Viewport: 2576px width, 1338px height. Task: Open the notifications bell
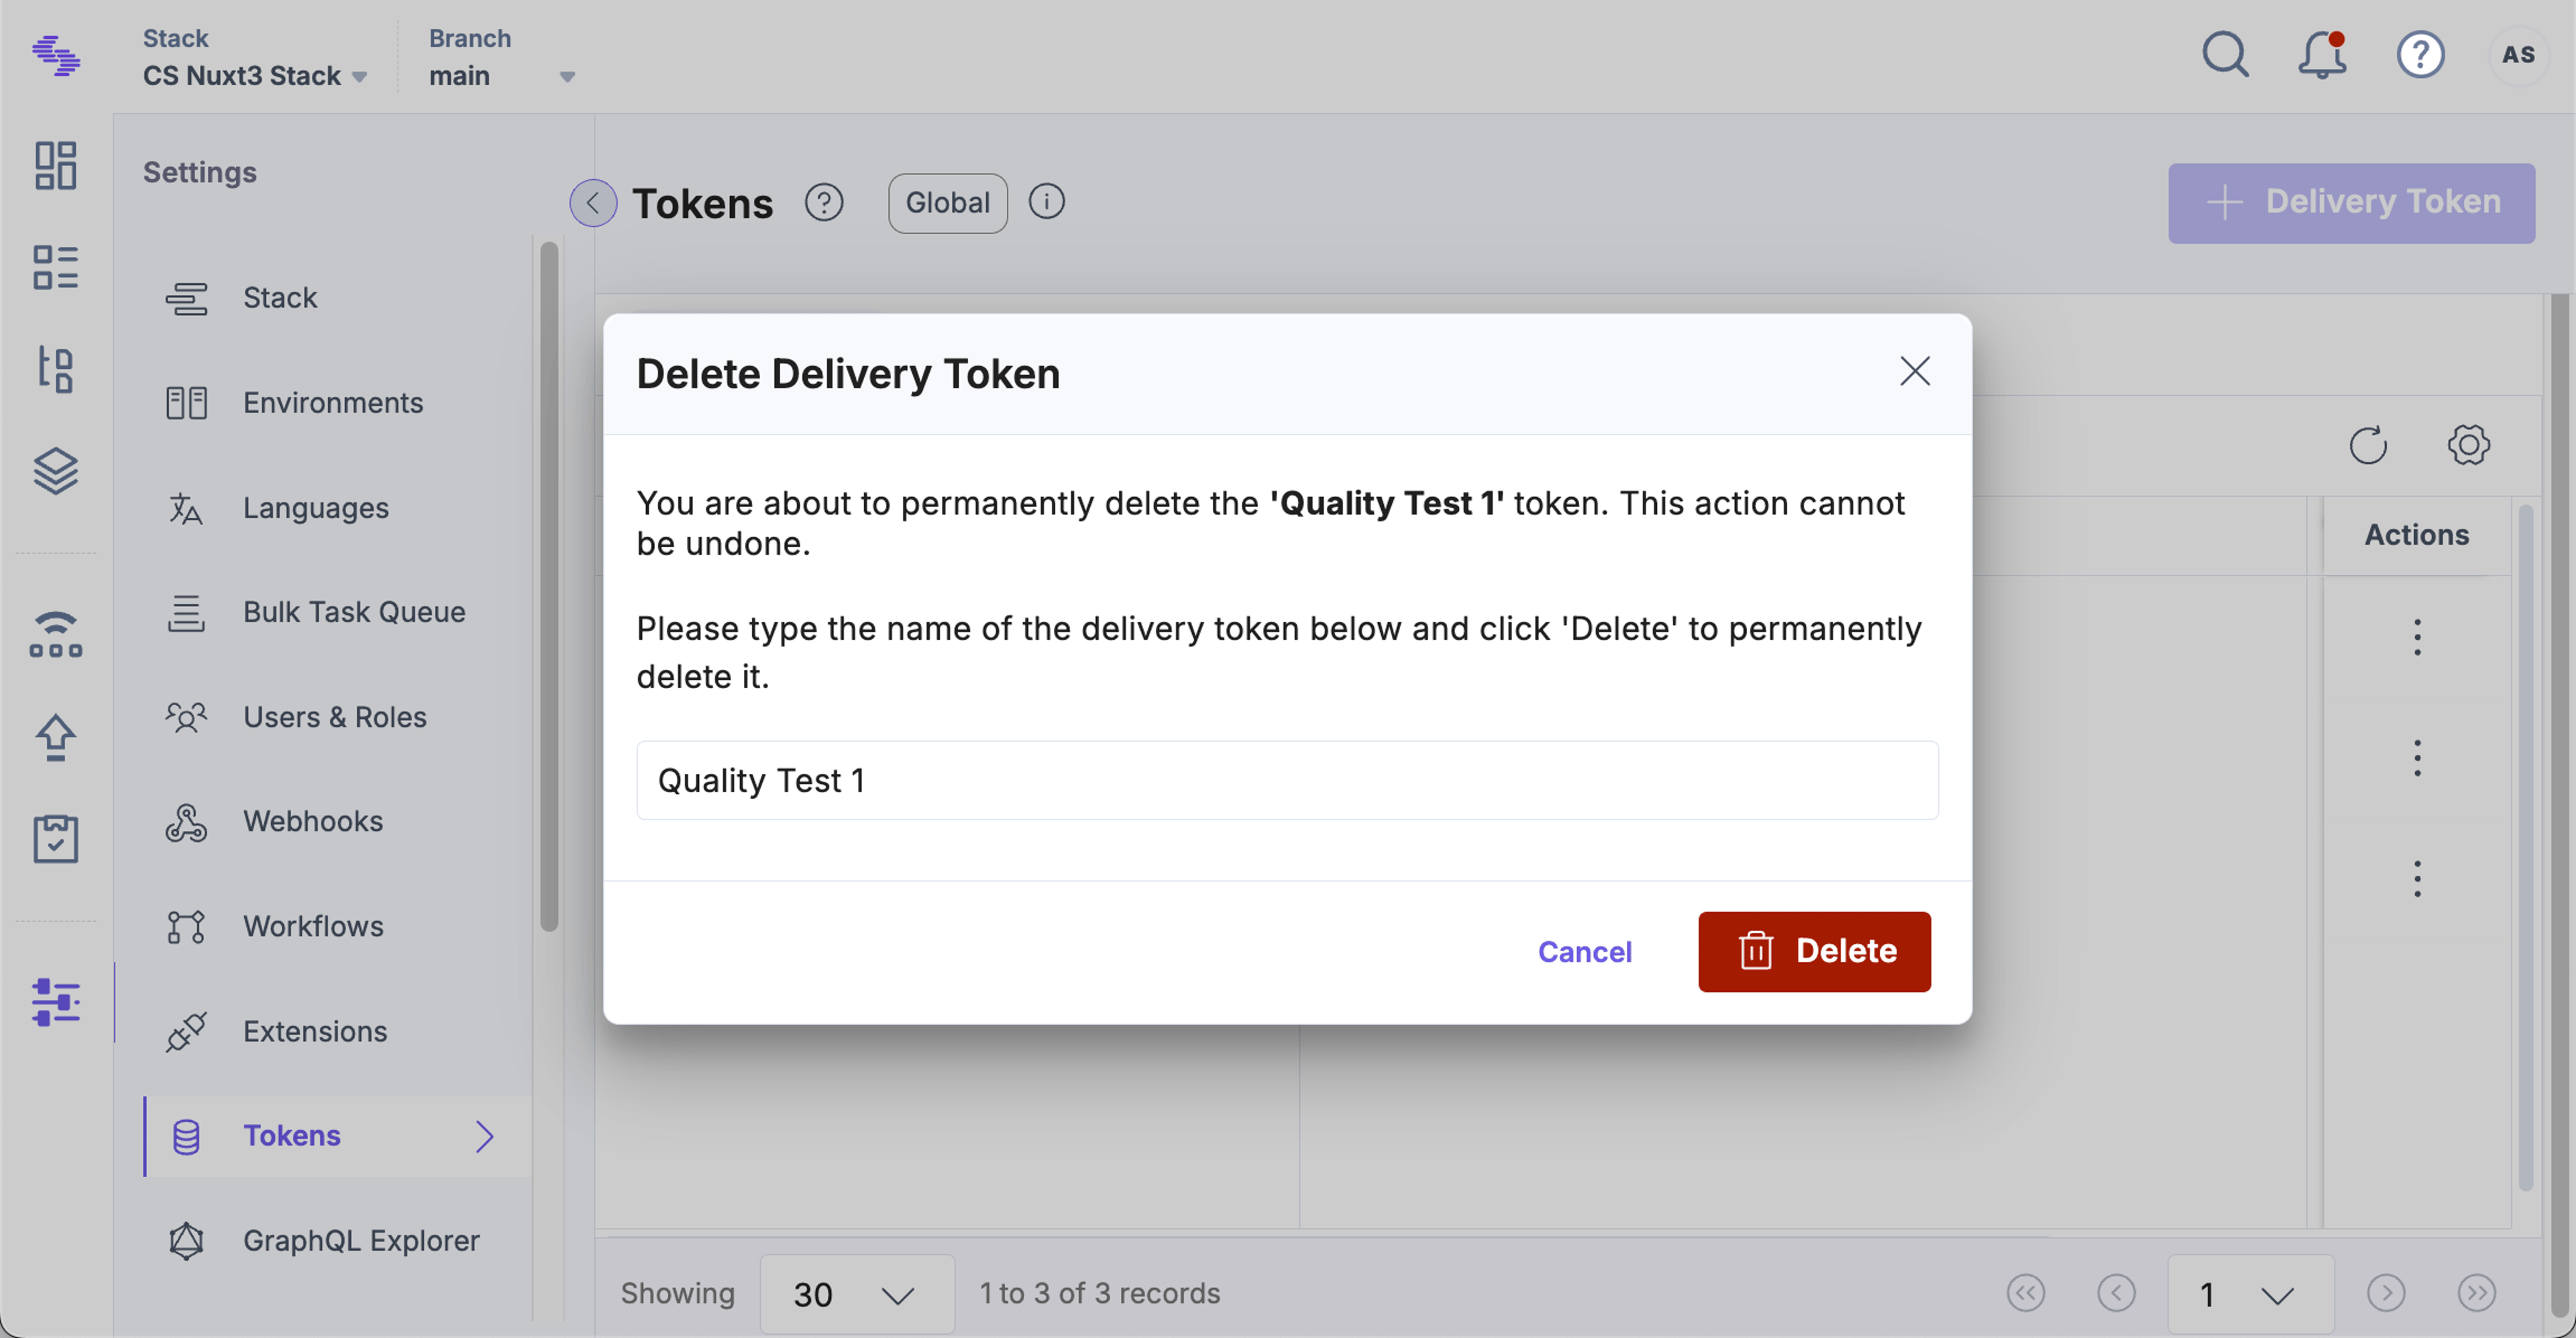pos(2322,55)
